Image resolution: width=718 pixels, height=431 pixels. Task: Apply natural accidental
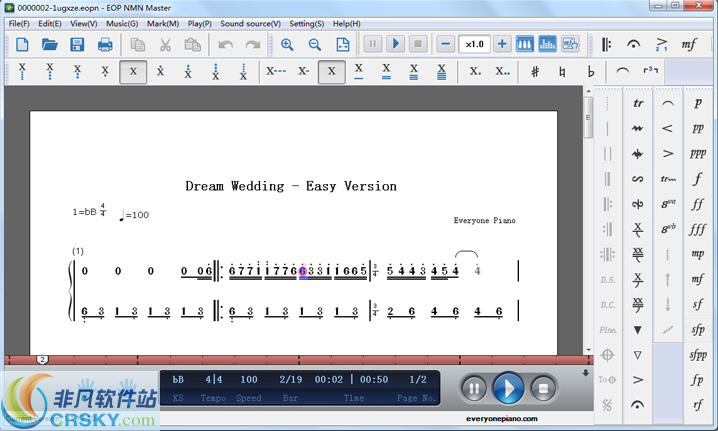(562, 72)
